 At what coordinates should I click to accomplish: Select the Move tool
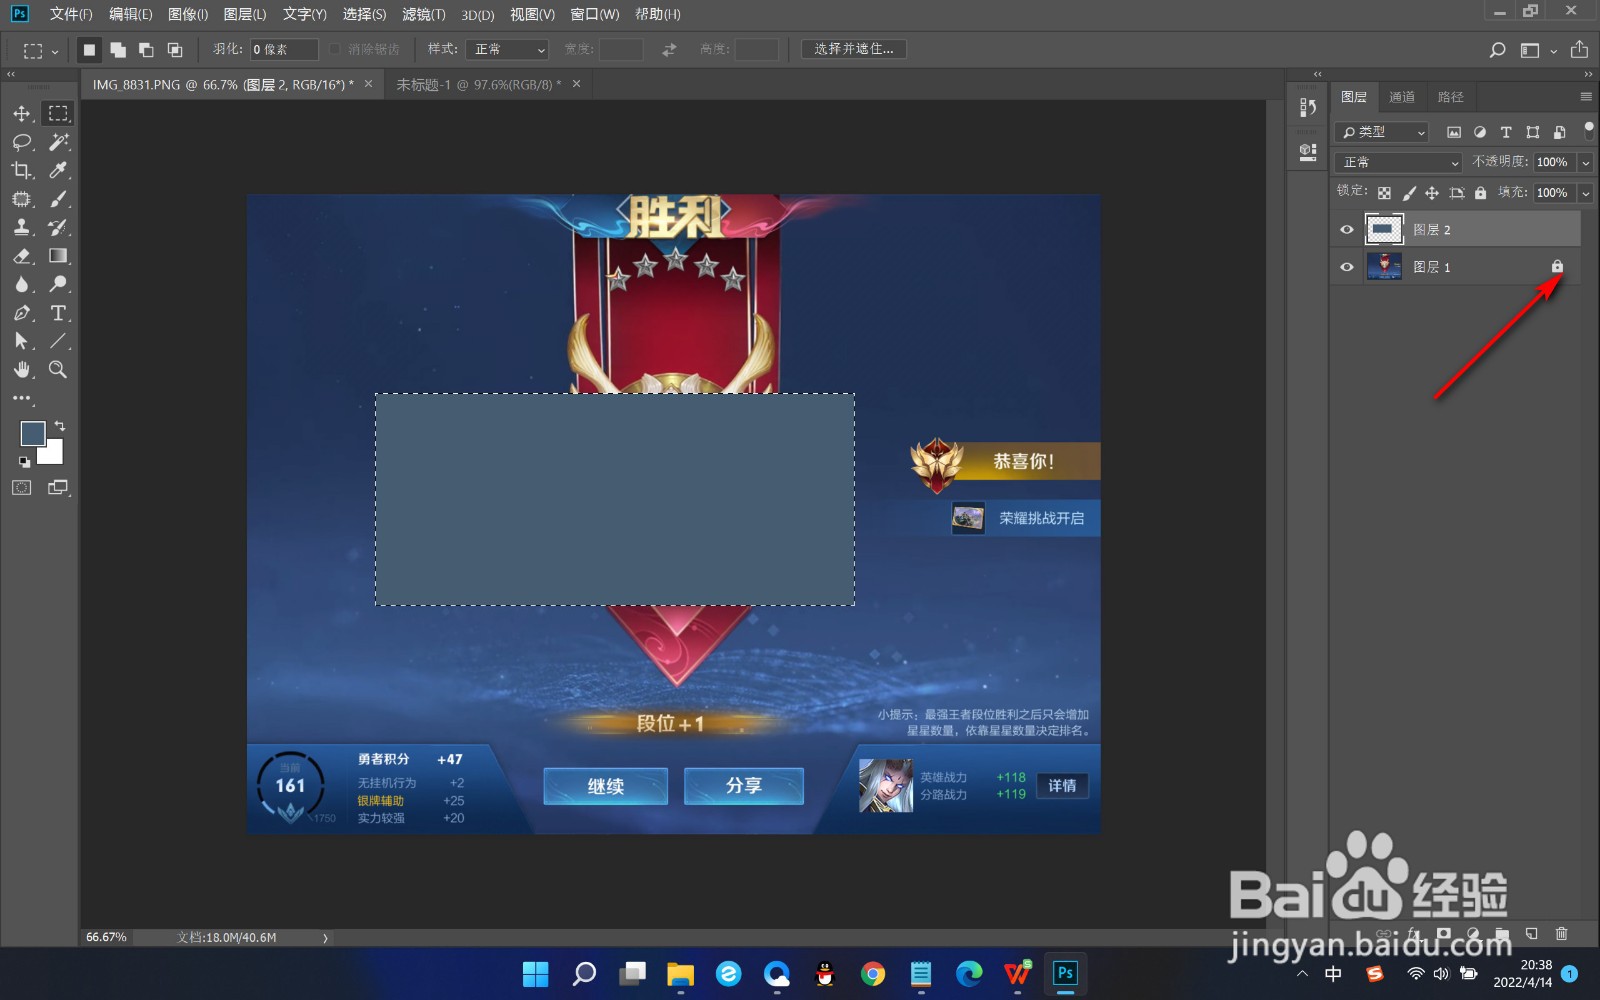[22, 114]
